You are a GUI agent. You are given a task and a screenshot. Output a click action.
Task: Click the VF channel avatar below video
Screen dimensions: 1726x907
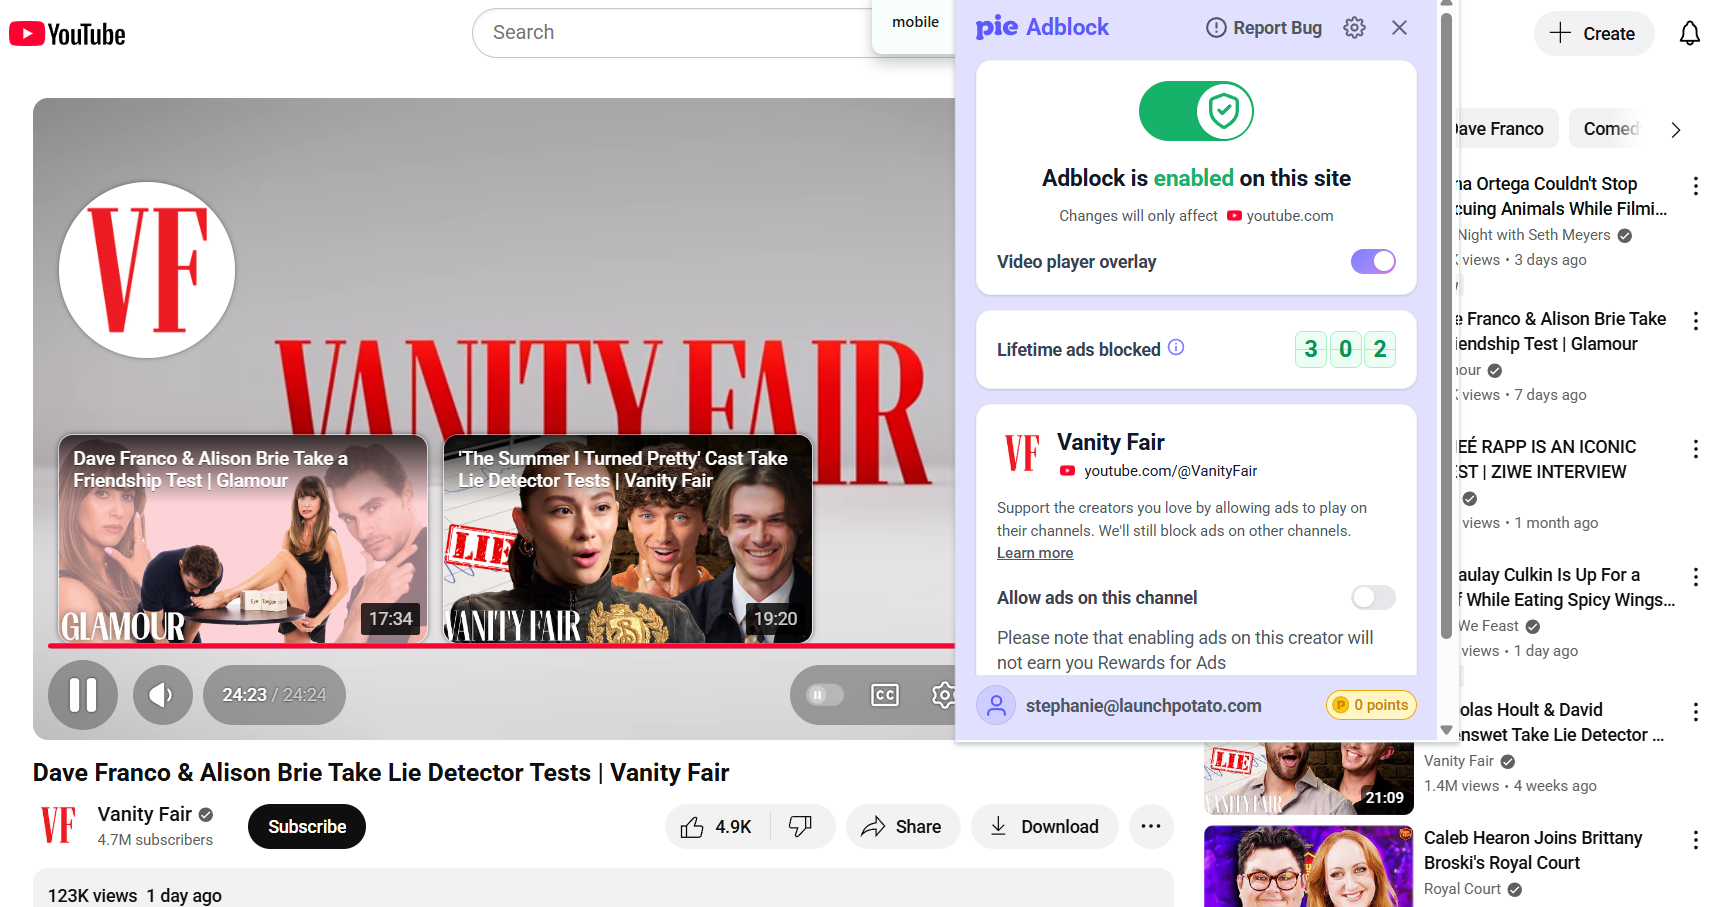tap(57, 825)
